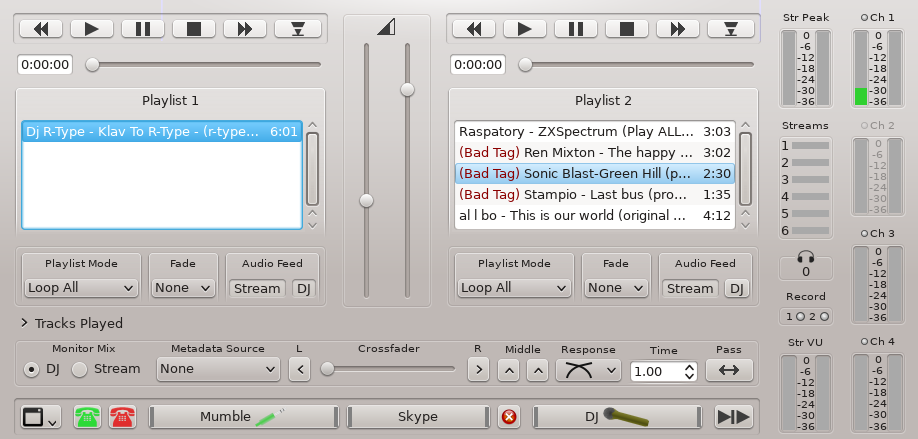Screen dimensions: 918x439
Task: Toggle Stream audio feed on Player 1
Action: point(257,289)
